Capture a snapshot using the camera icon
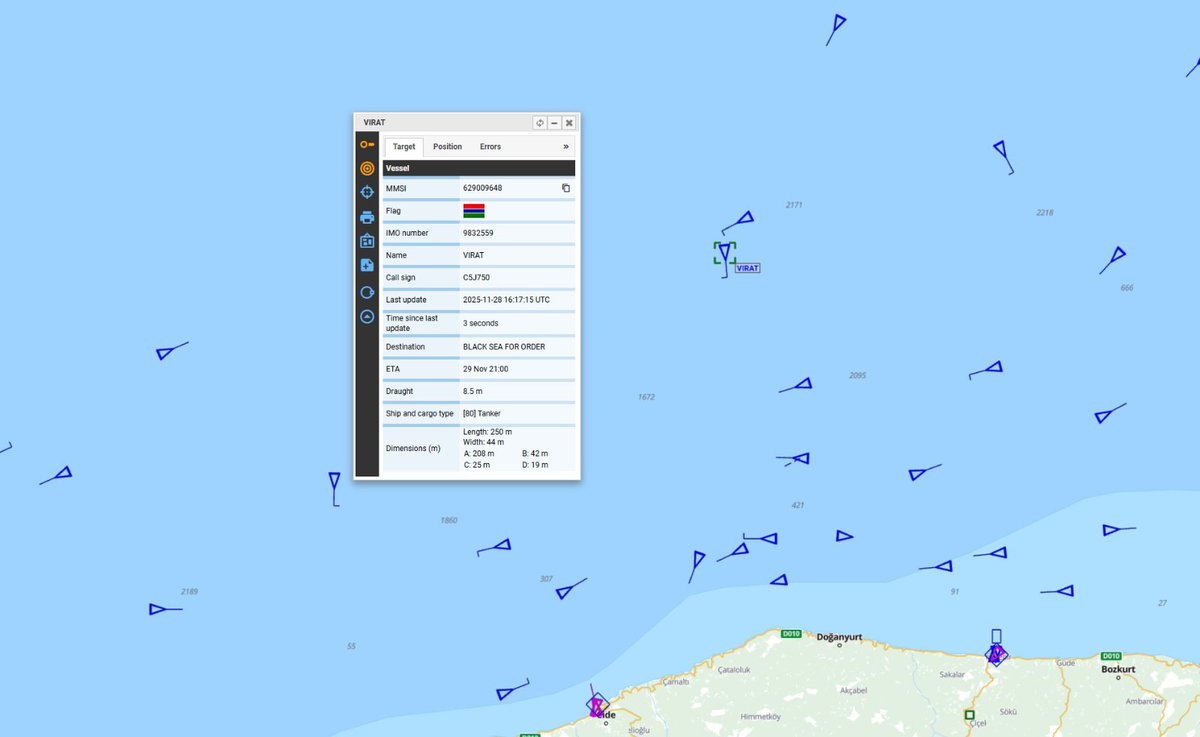This screenshot has width=1200, height=737. (367, 240)
